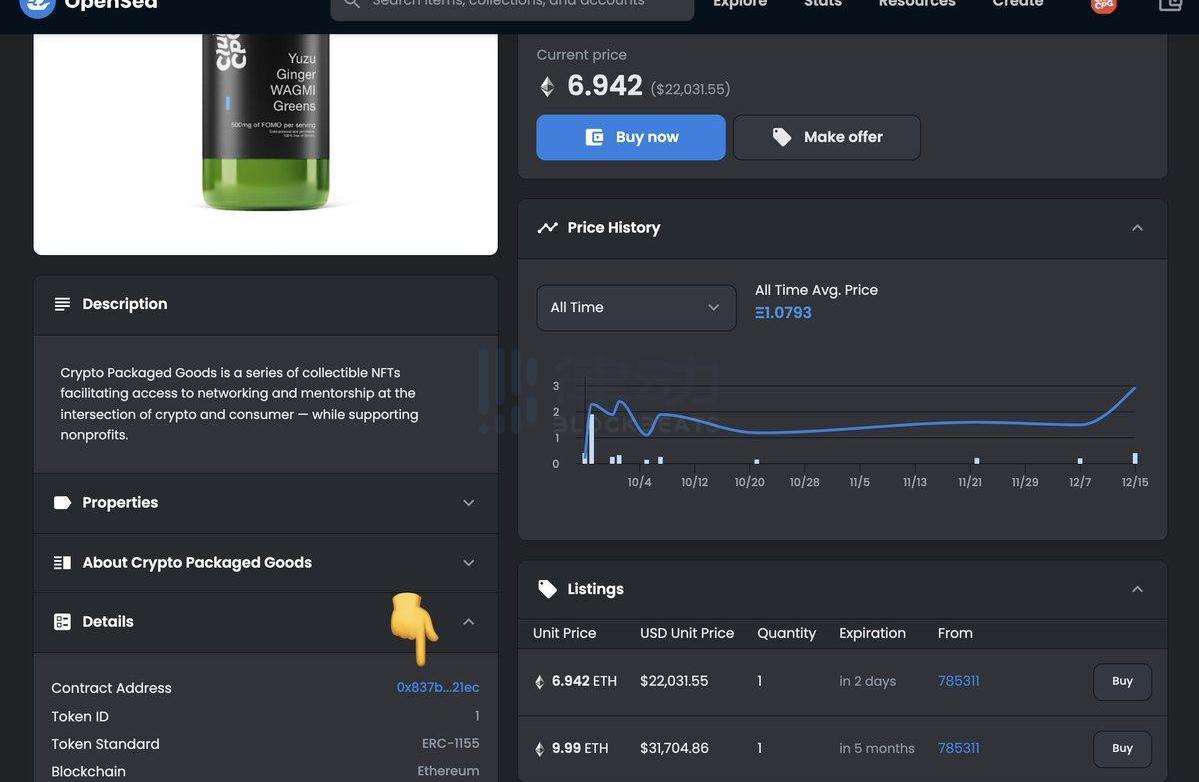Click the Details panel icon

click(x=62, y=622)
